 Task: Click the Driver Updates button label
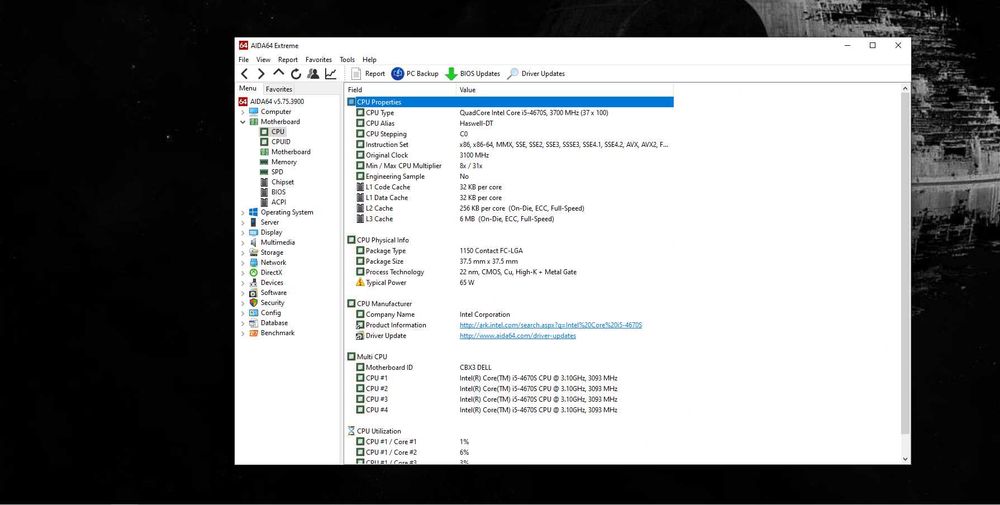(543, 74)
